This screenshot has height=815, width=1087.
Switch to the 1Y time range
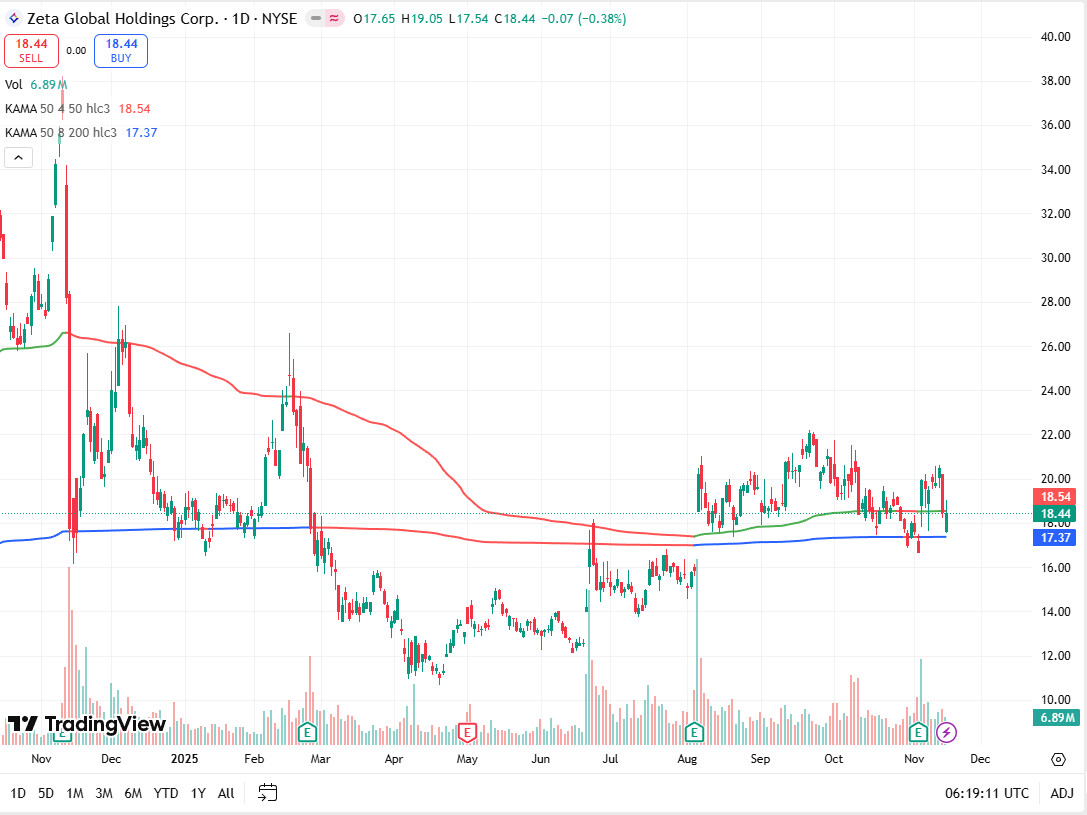pyautogui.click(x=198, y=793)
